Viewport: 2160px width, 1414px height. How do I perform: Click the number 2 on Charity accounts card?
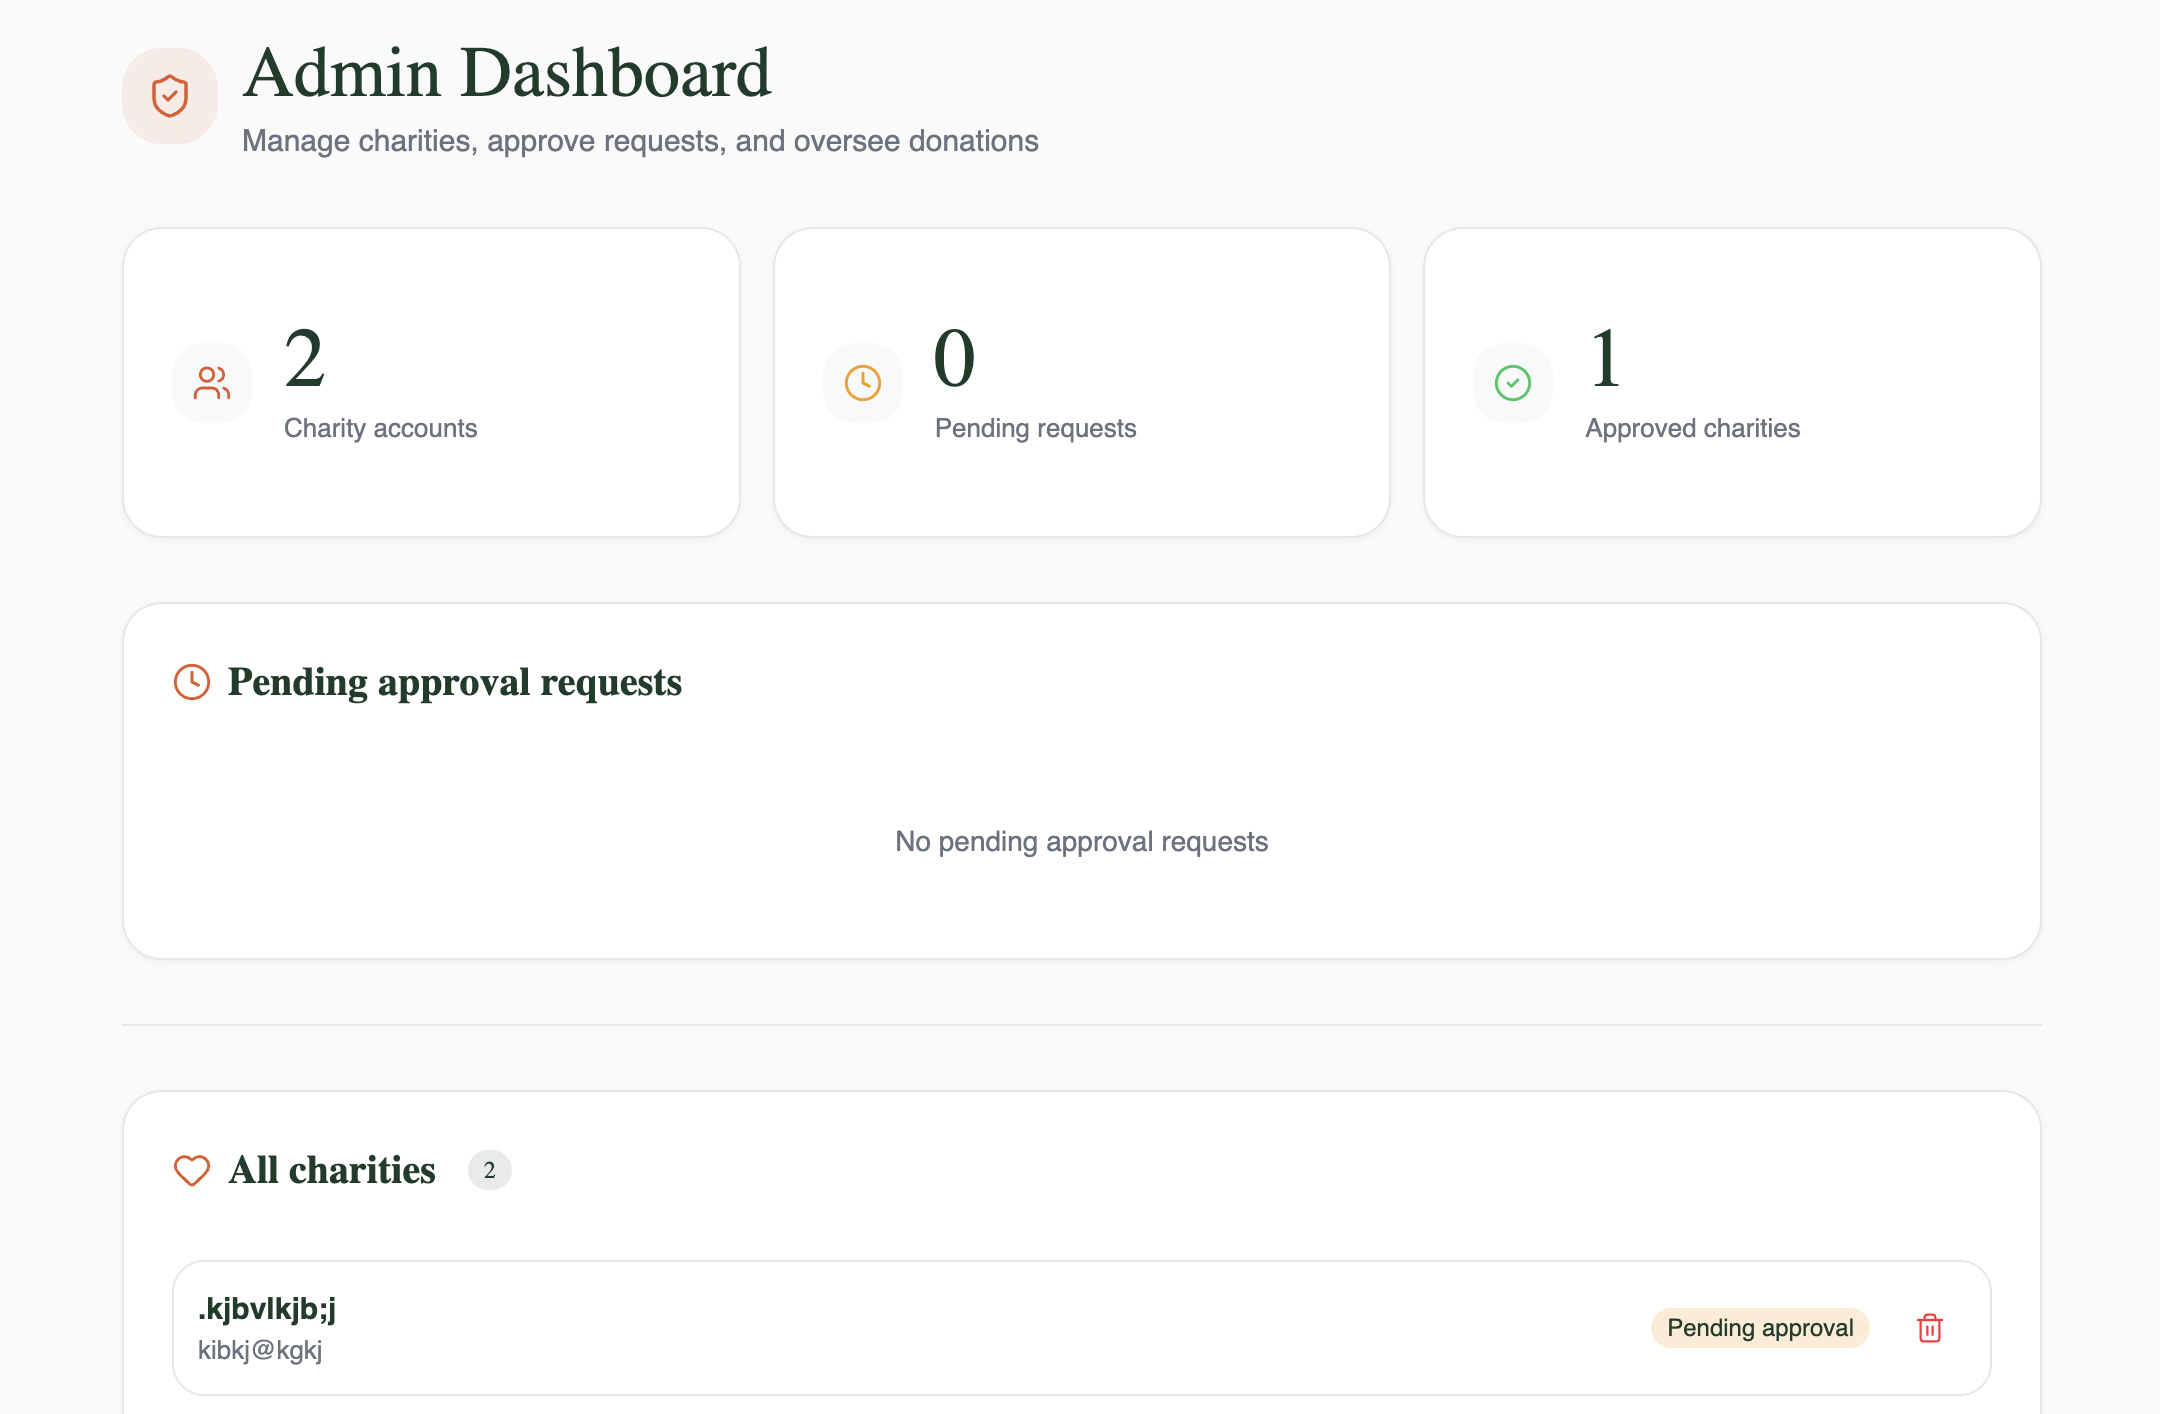click(305, 359)
